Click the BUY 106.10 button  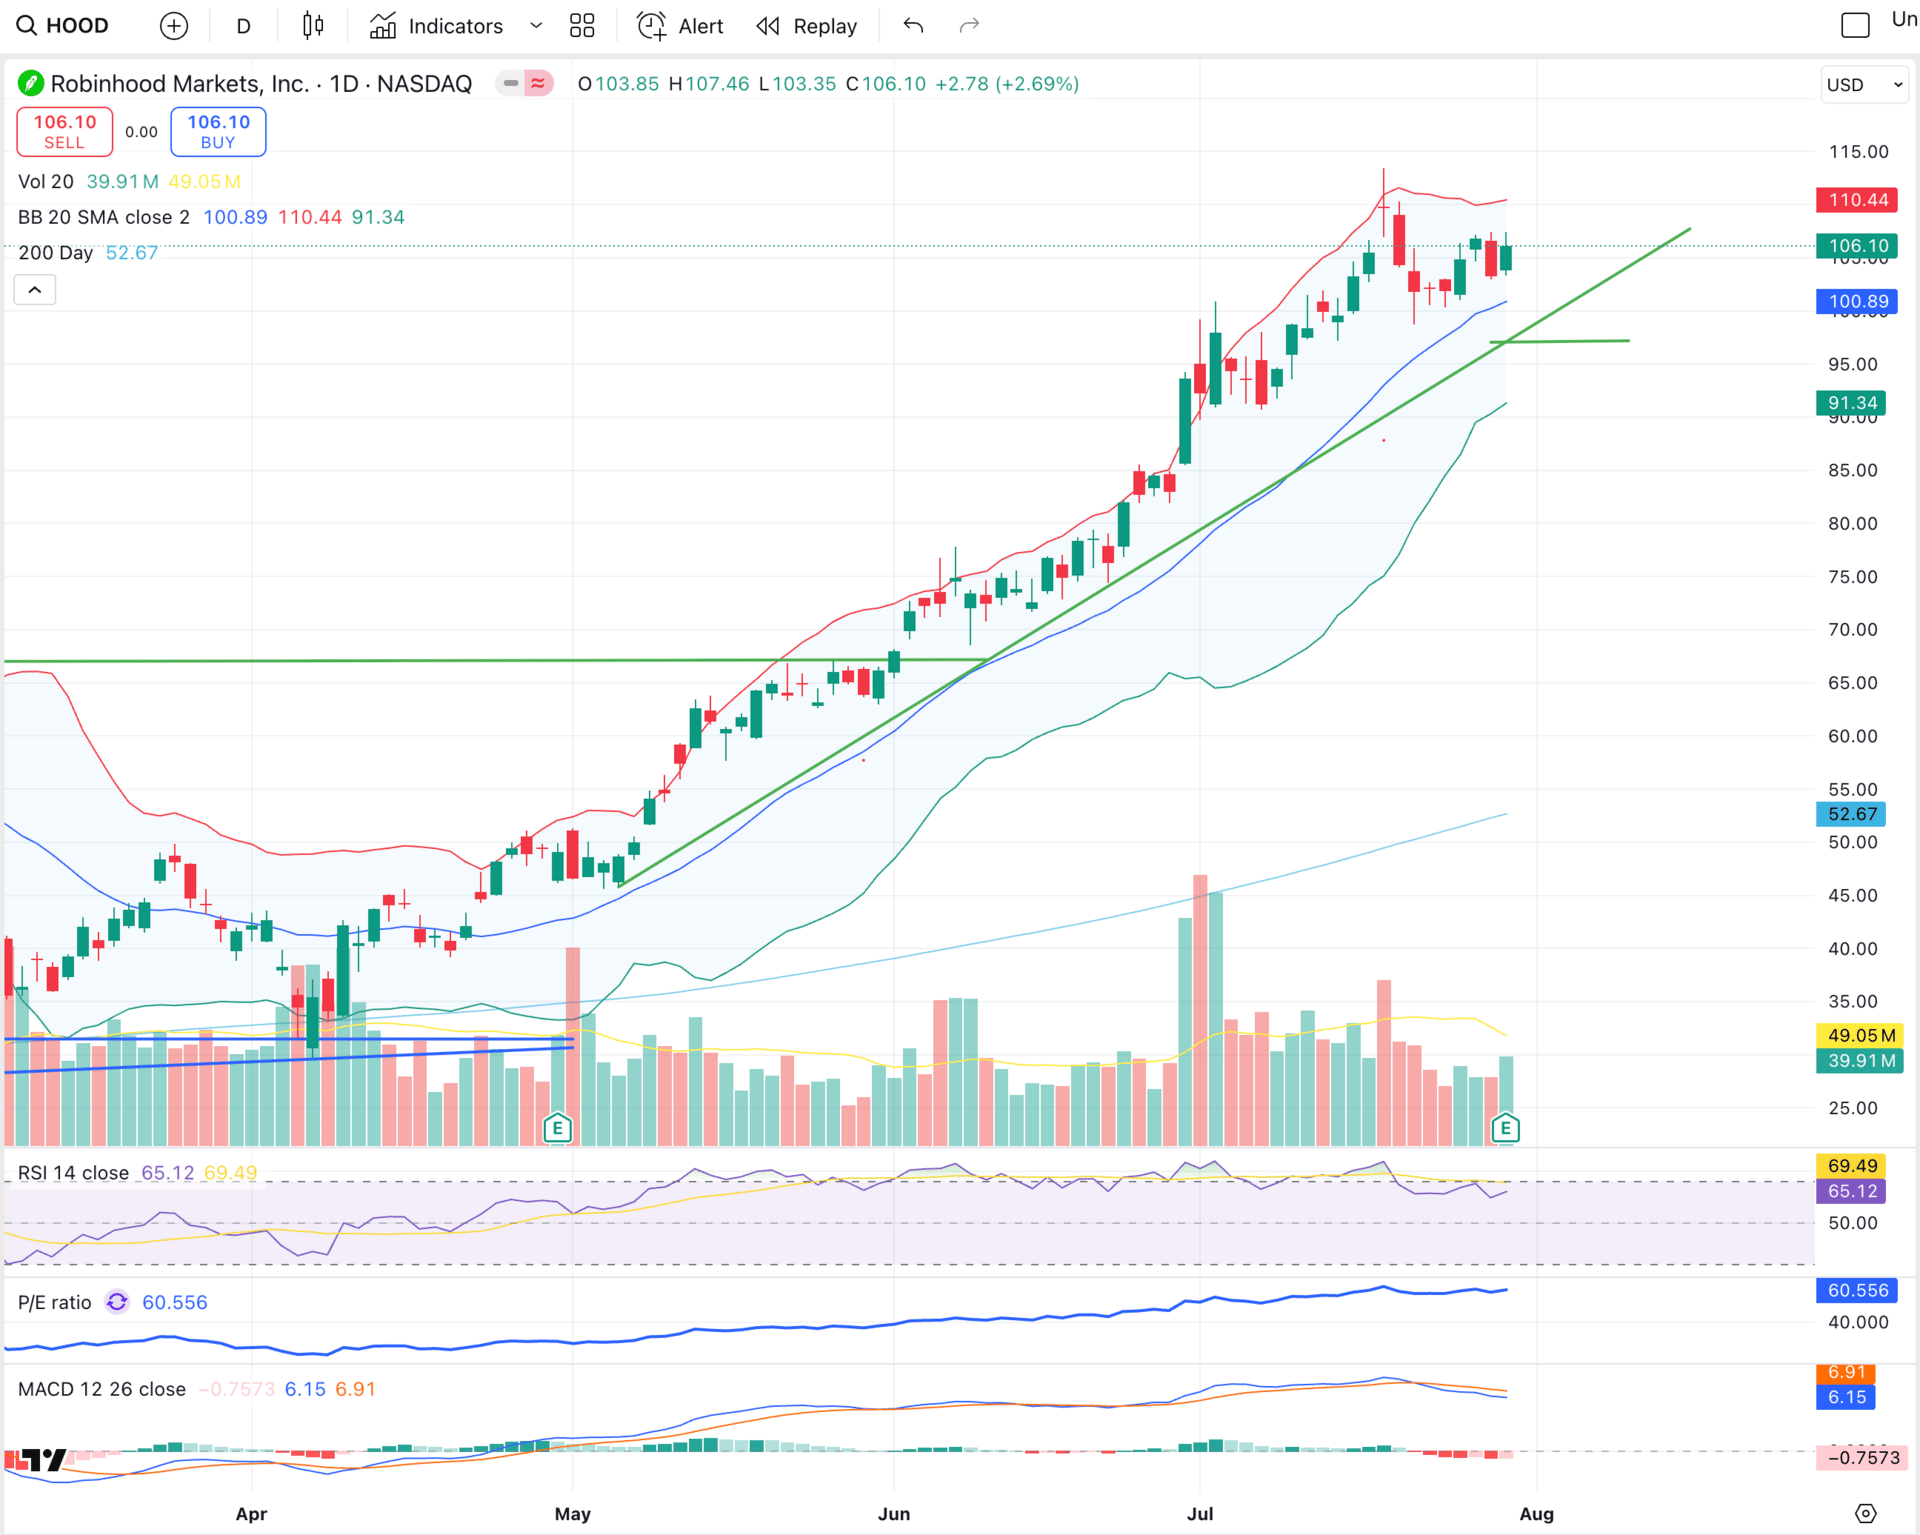(218, 132)
